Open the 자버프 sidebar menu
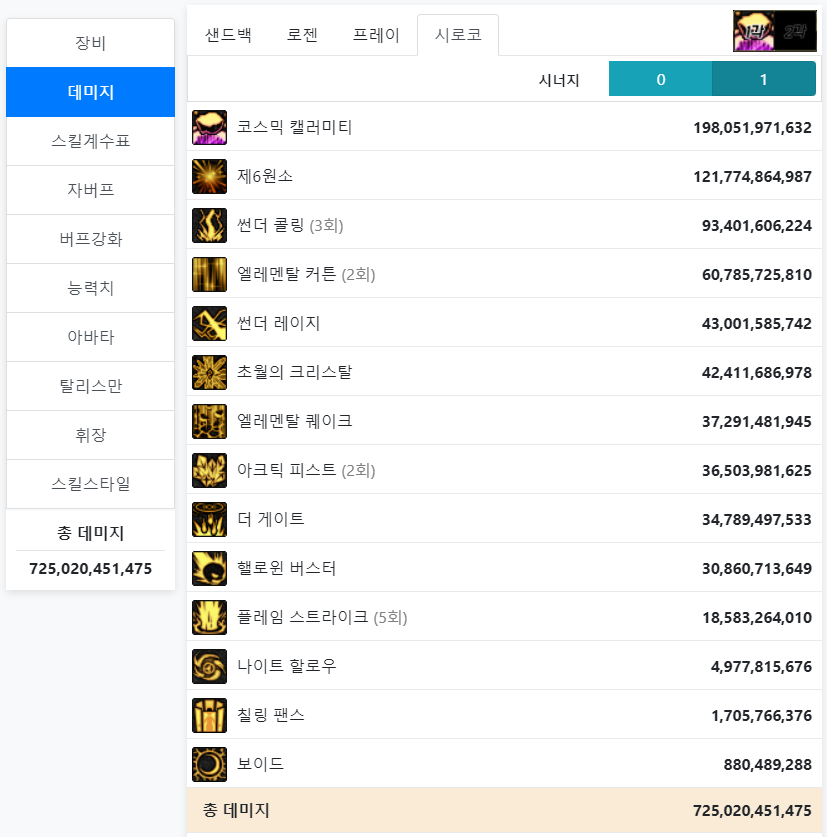The width and height of the screenshot is (827, 837). (x=90, y=190)
